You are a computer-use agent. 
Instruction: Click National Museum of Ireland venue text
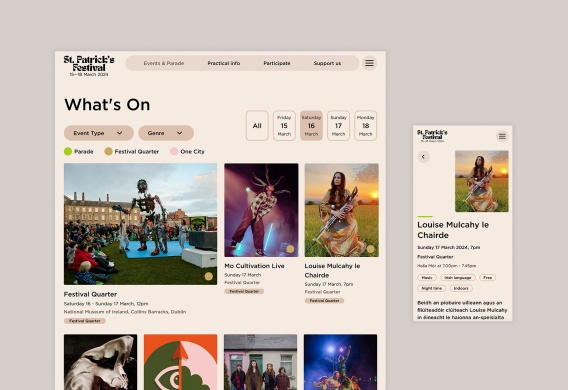click(125, 311)
